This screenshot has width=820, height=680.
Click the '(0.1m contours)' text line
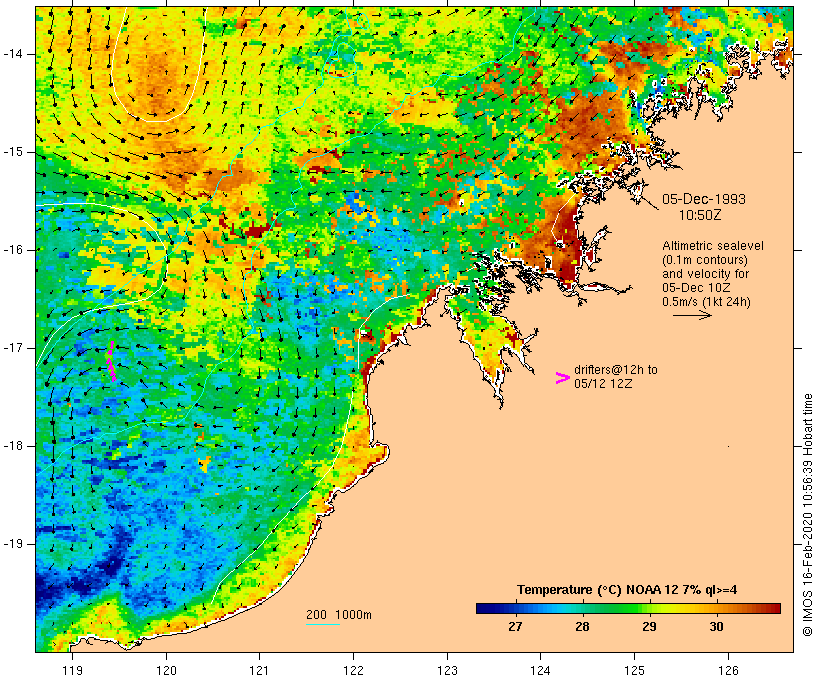pos(705,260)
